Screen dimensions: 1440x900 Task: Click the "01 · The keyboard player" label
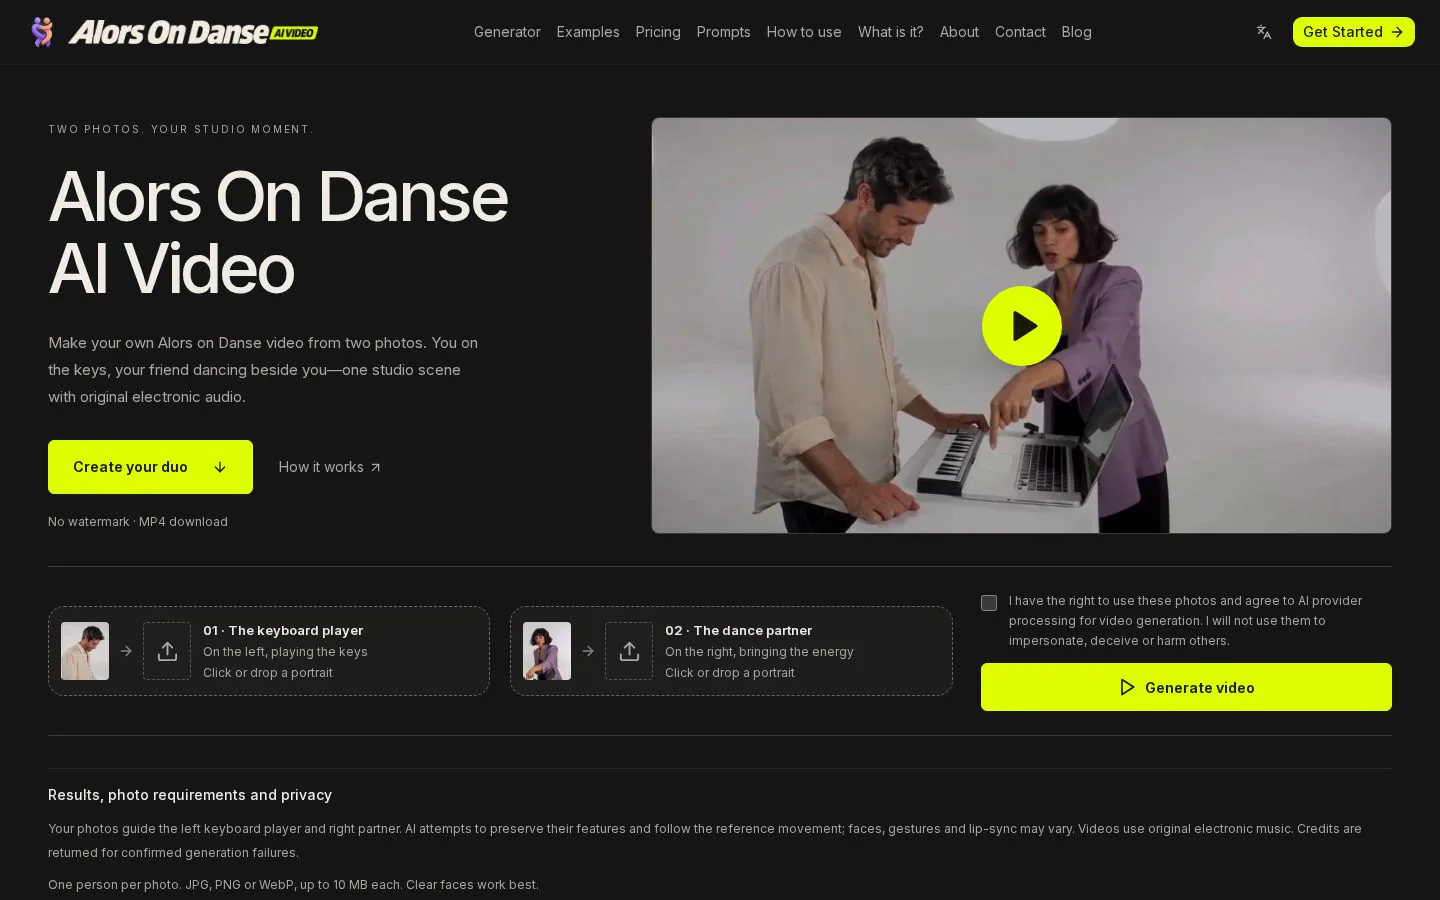[x=283, y=630]
